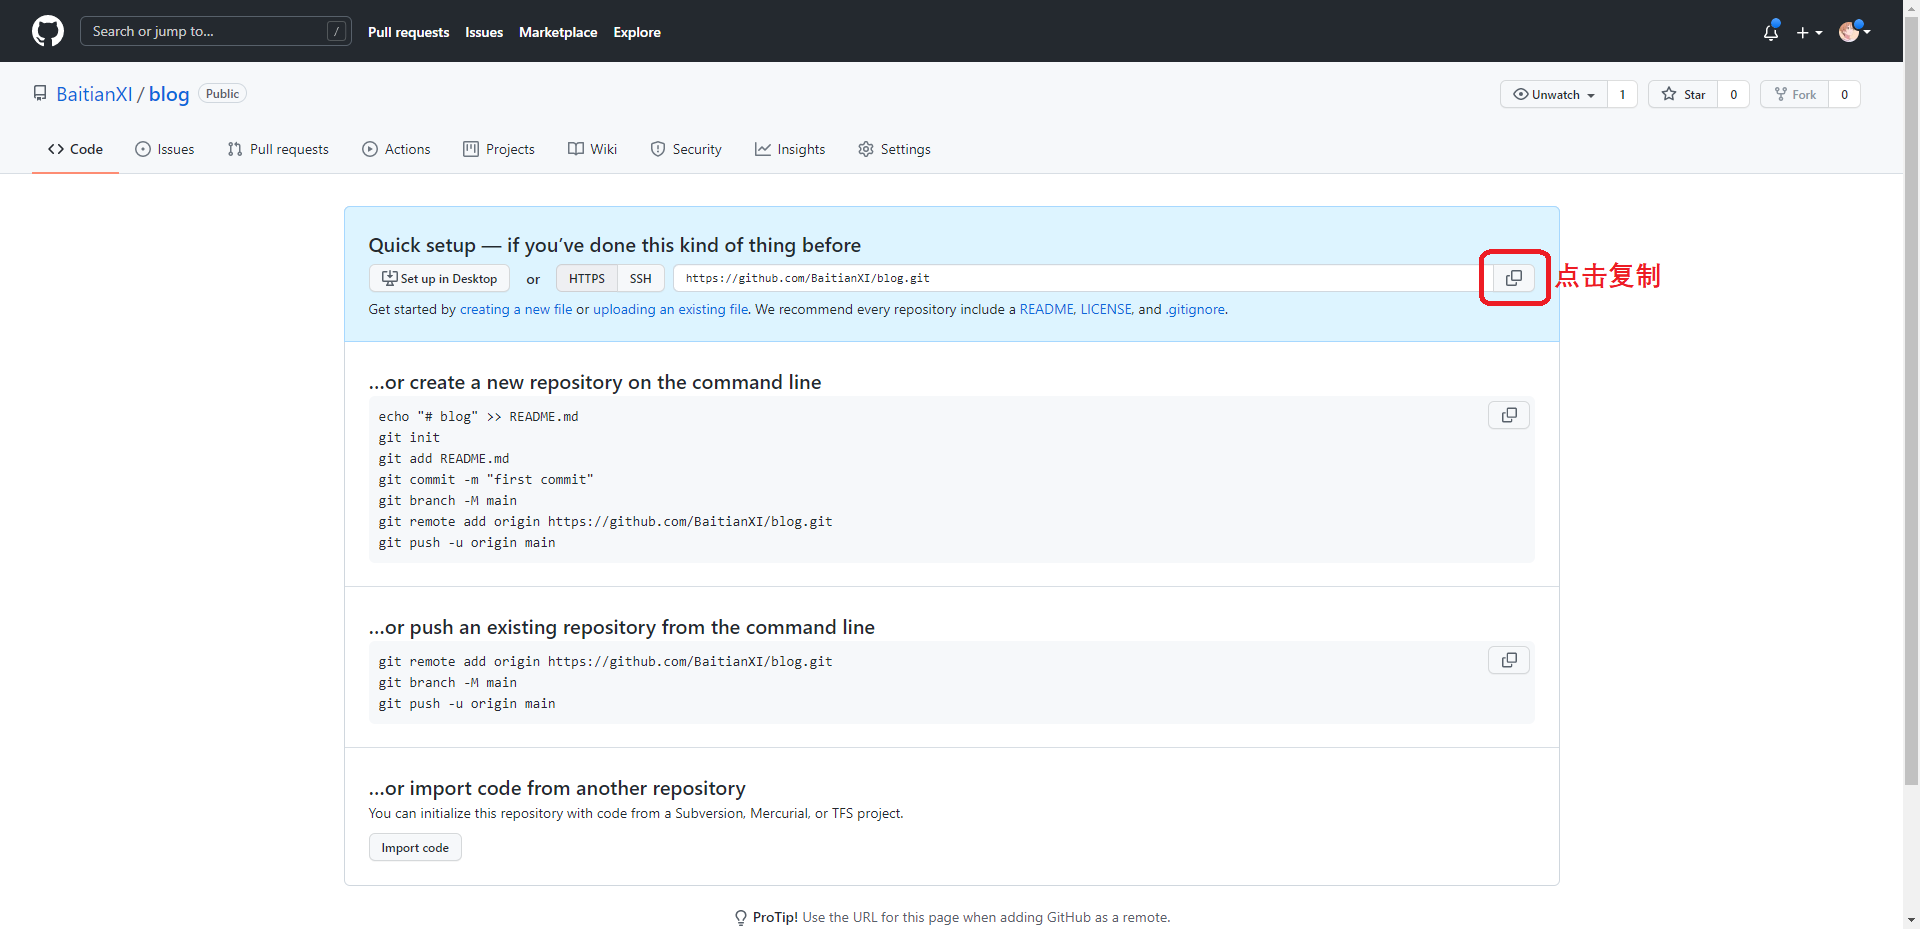Select the SSH protocol toggle
This screenshot has width=1920, height=929.
(641, 279)
